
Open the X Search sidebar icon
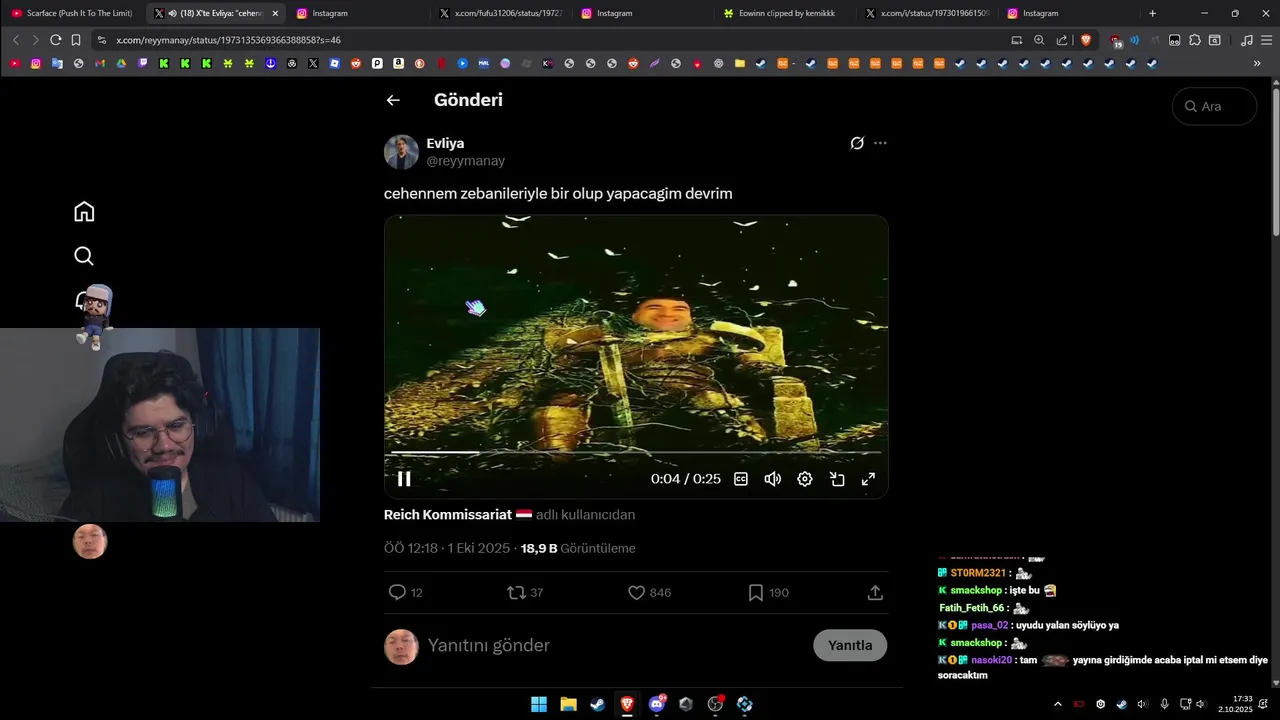pyautogui.click(x=84, y=256)
